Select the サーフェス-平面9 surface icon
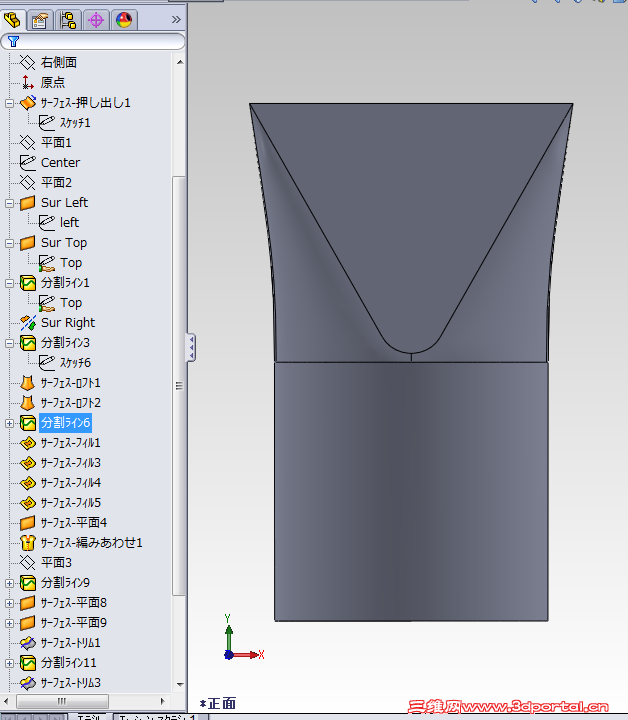This screenshot has width=628, height=720. (x=28, y=623)
